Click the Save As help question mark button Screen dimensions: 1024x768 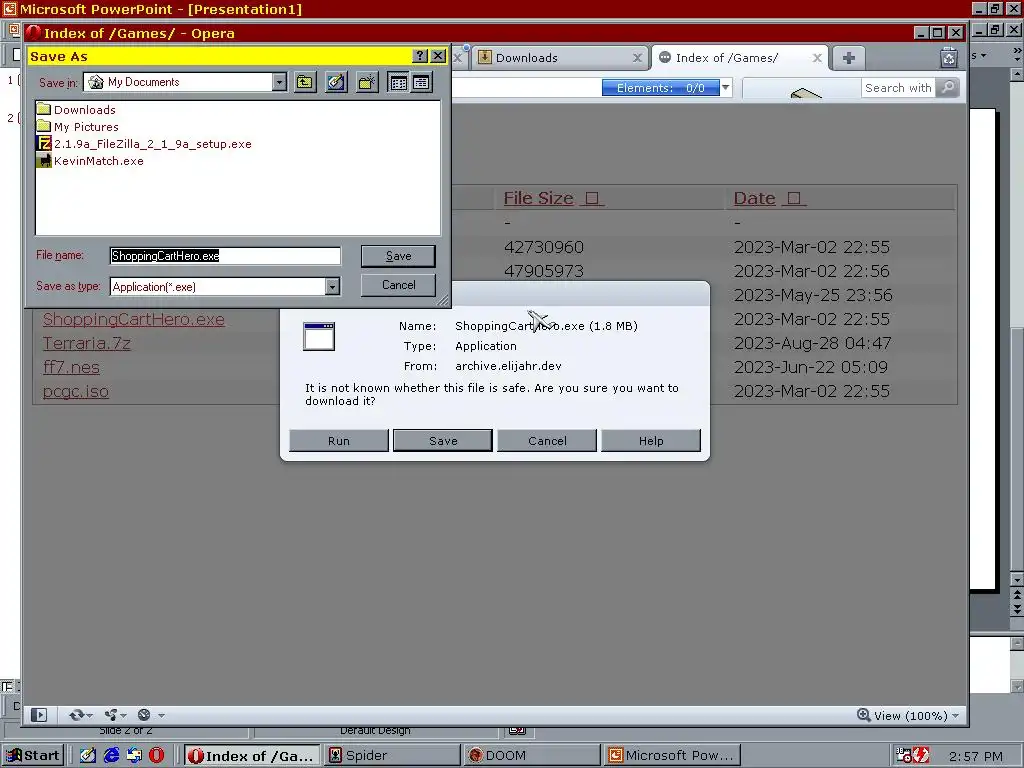click(x=421, y=56)
